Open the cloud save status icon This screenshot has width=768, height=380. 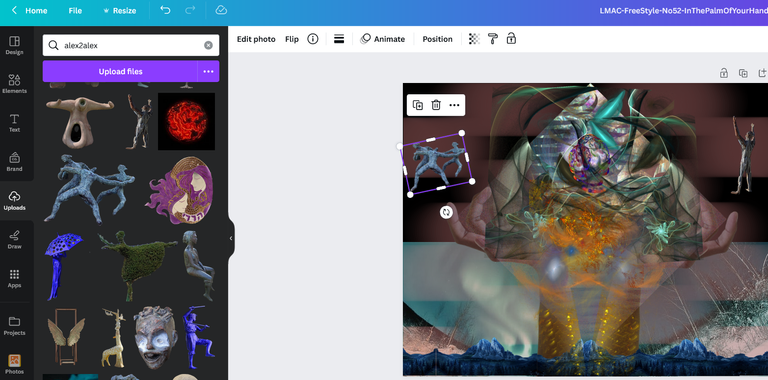click(221, 10)
